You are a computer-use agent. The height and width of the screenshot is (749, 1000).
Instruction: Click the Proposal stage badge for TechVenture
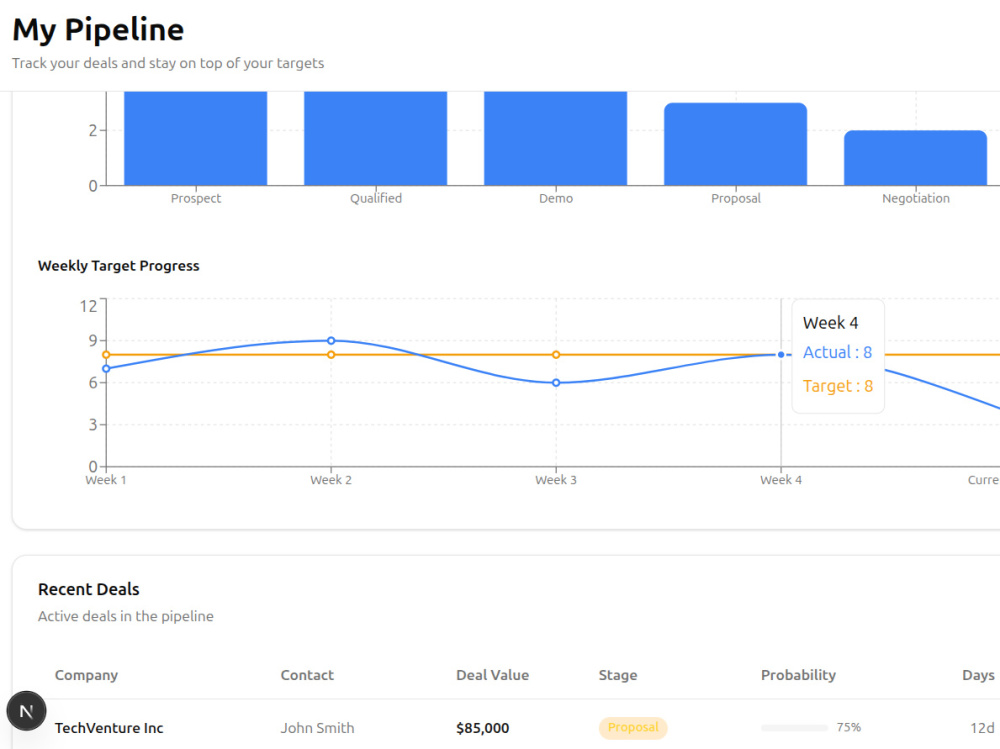pyautogui.click(x=633, y=727)
